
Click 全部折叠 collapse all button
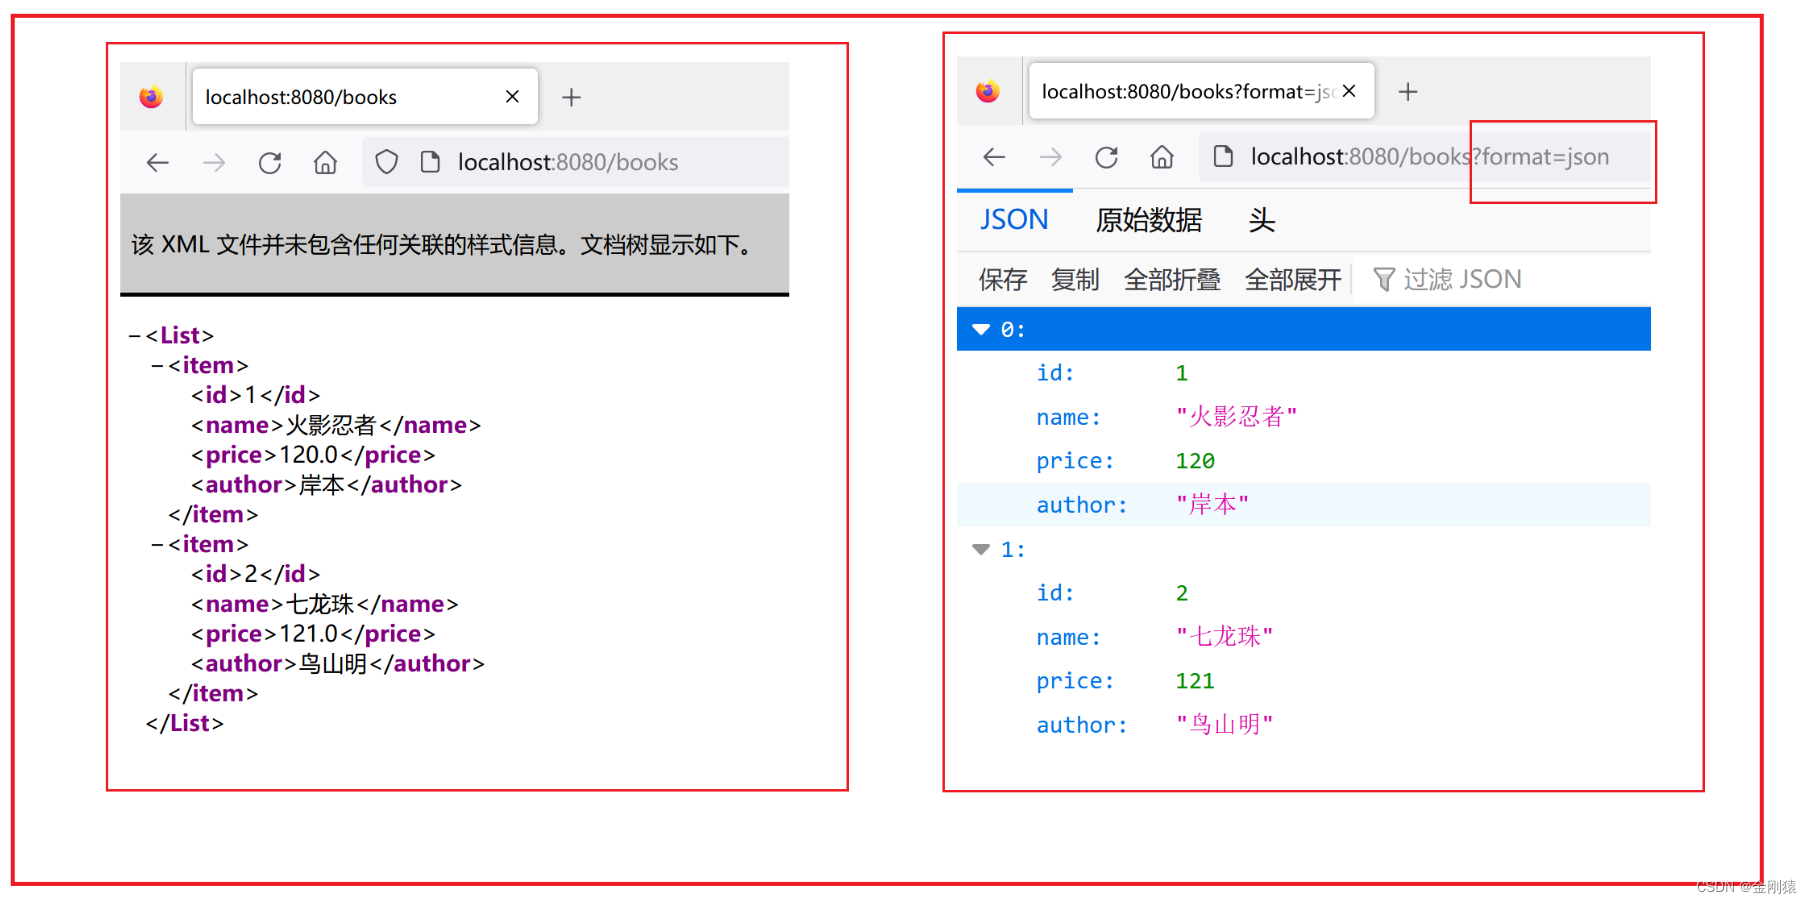point(1172,279)
